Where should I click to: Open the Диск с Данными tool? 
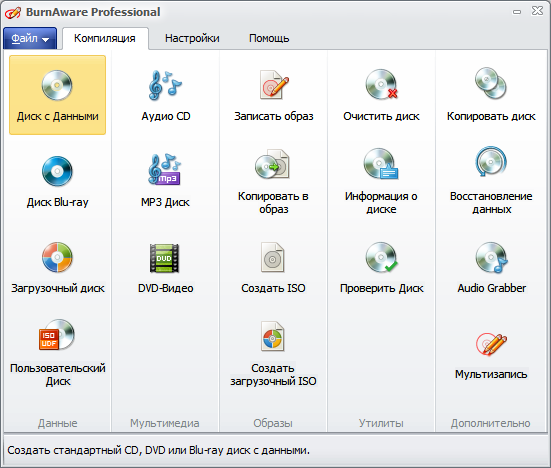(x=57, y=95)
